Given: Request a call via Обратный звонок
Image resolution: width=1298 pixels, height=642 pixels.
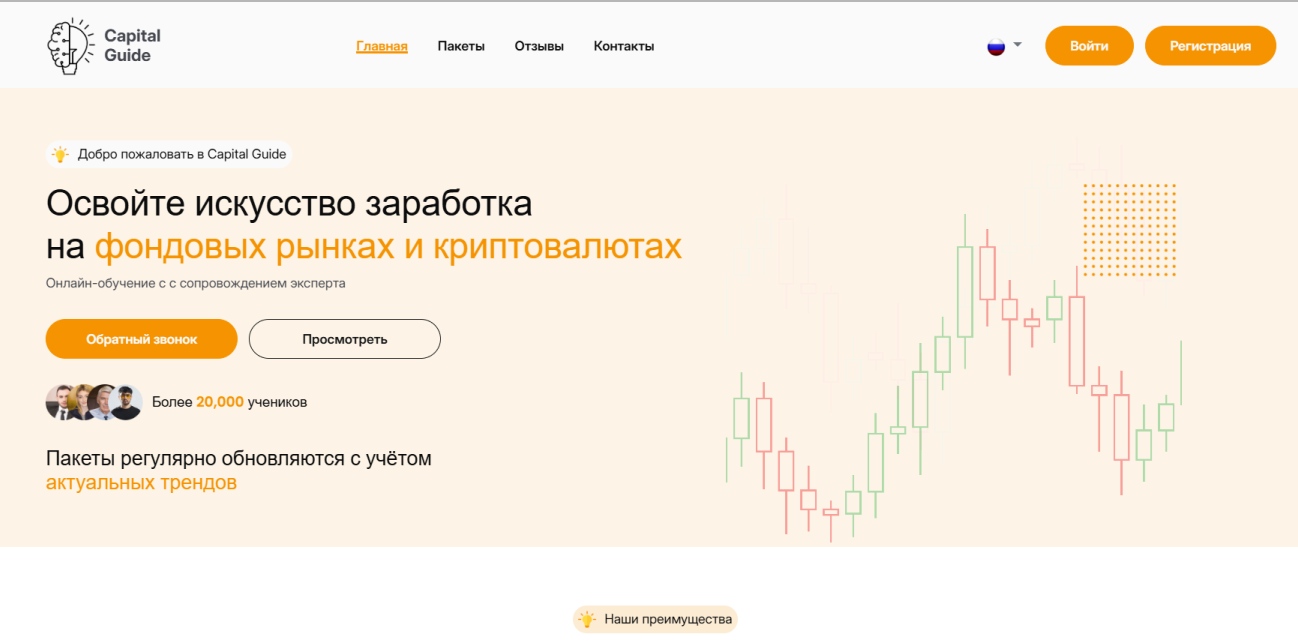Looking at the screenshot, I should [x=141, y=339].
